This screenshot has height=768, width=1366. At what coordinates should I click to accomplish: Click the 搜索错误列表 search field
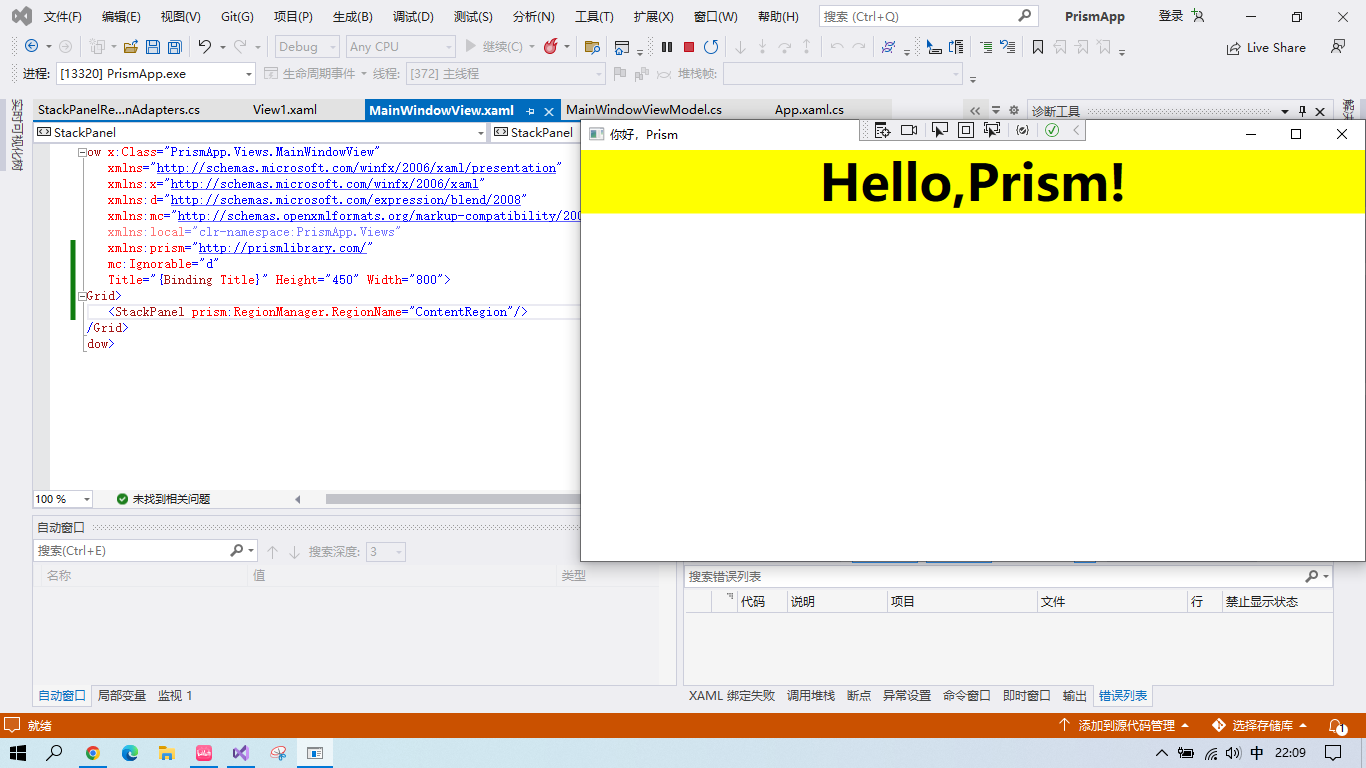[1008, 577]
